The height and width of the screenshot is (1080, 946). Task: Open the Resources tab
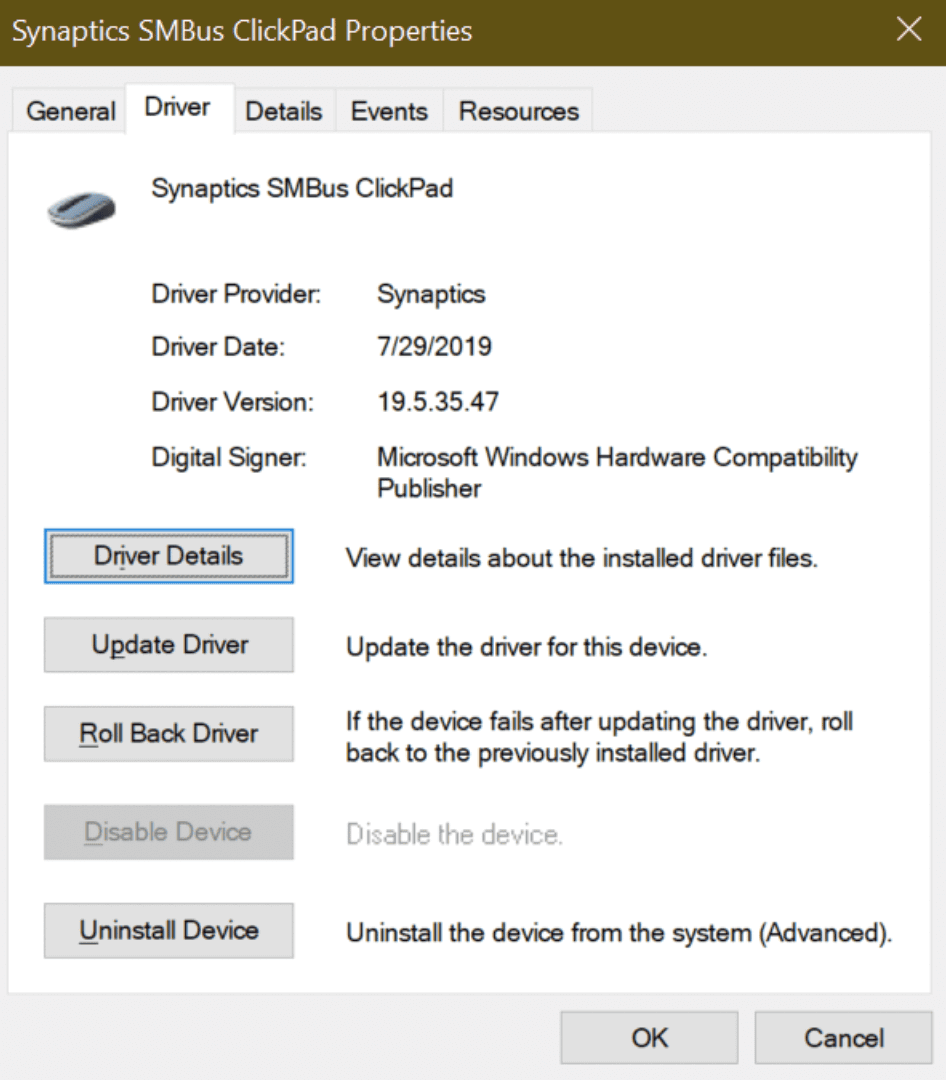coord(517,111)
